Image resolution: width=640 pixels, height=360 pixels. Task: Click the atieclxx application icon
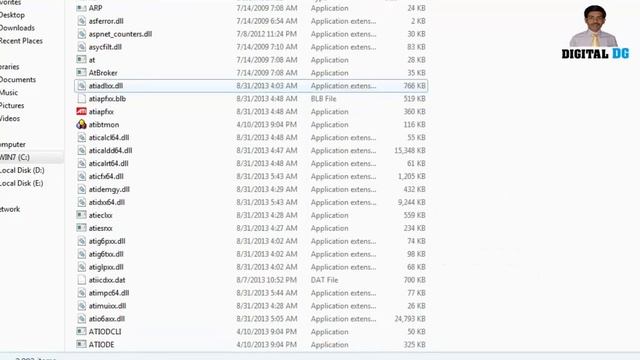click(x=81, y=215)
